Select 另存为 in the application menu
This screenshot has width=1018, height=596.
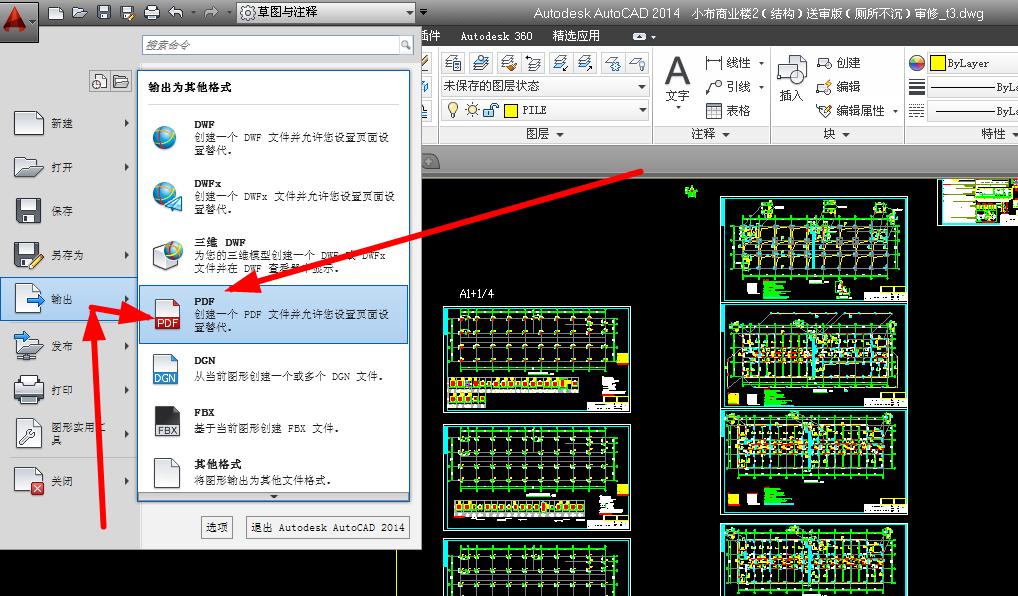pos(70,255)
